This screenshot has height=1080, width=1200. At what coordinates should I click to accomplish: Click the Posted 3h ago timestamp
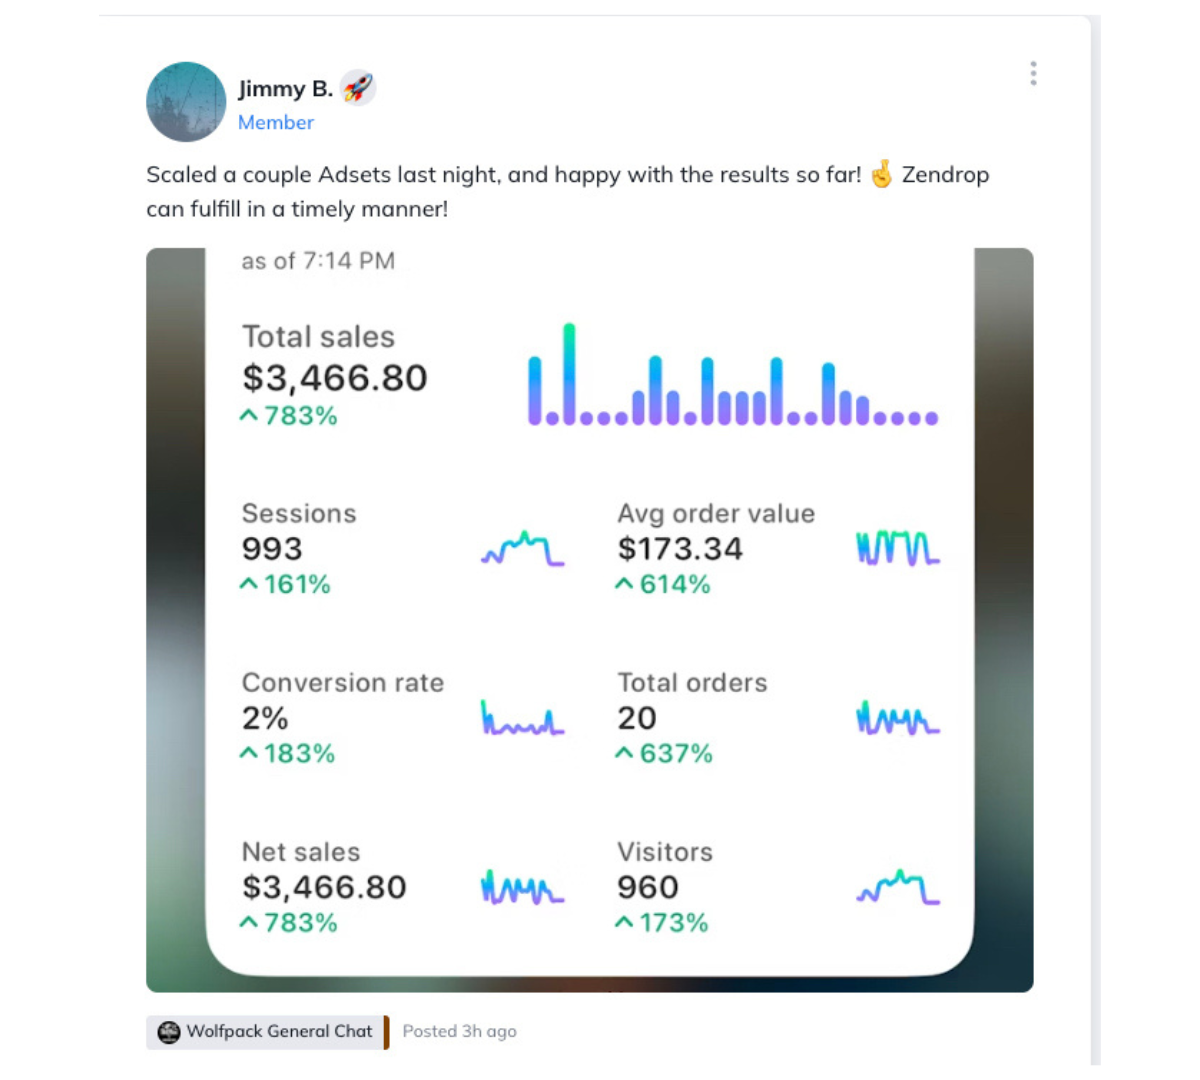(459, 1032)
